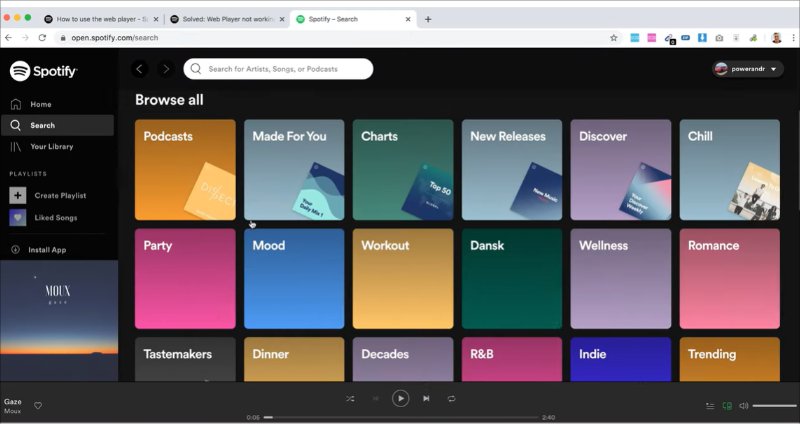Click the artist name Moux
This screenshot has height=424, width=800.
[12, 411]
